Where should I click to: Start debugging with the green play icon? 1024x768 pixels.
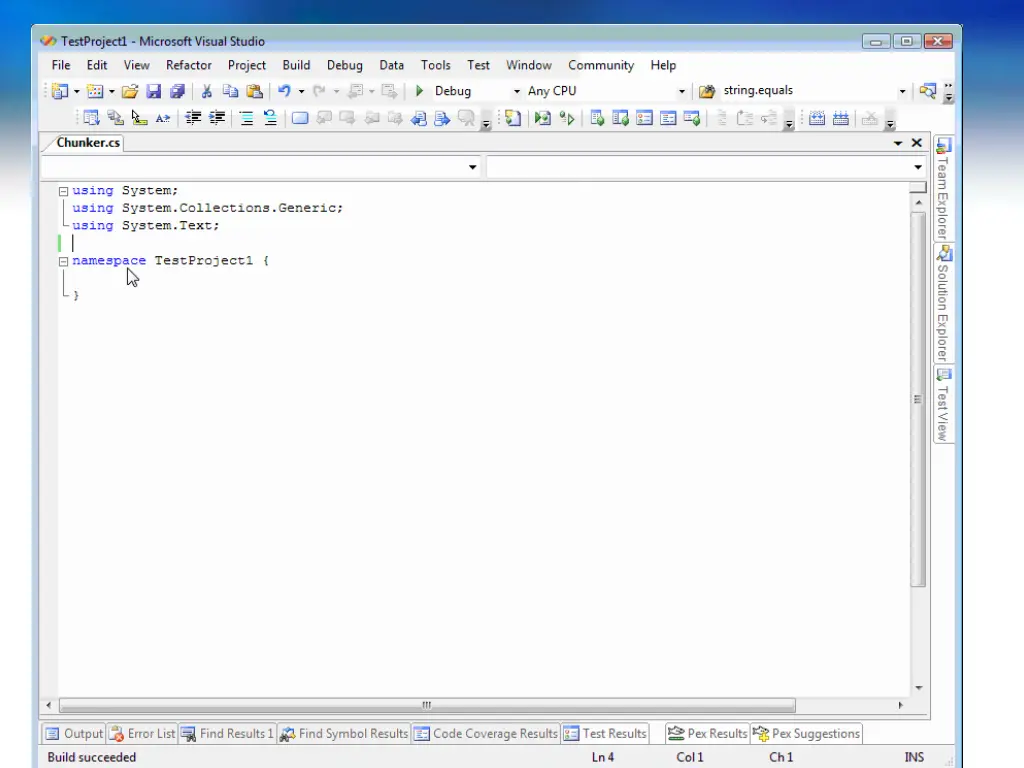coord(419,91)
